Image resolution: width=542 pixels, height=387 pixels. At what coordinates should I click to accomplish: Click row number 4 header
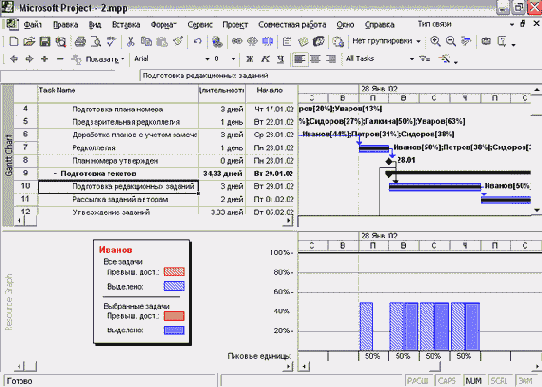pyautogui.click(x=26, y=109)
